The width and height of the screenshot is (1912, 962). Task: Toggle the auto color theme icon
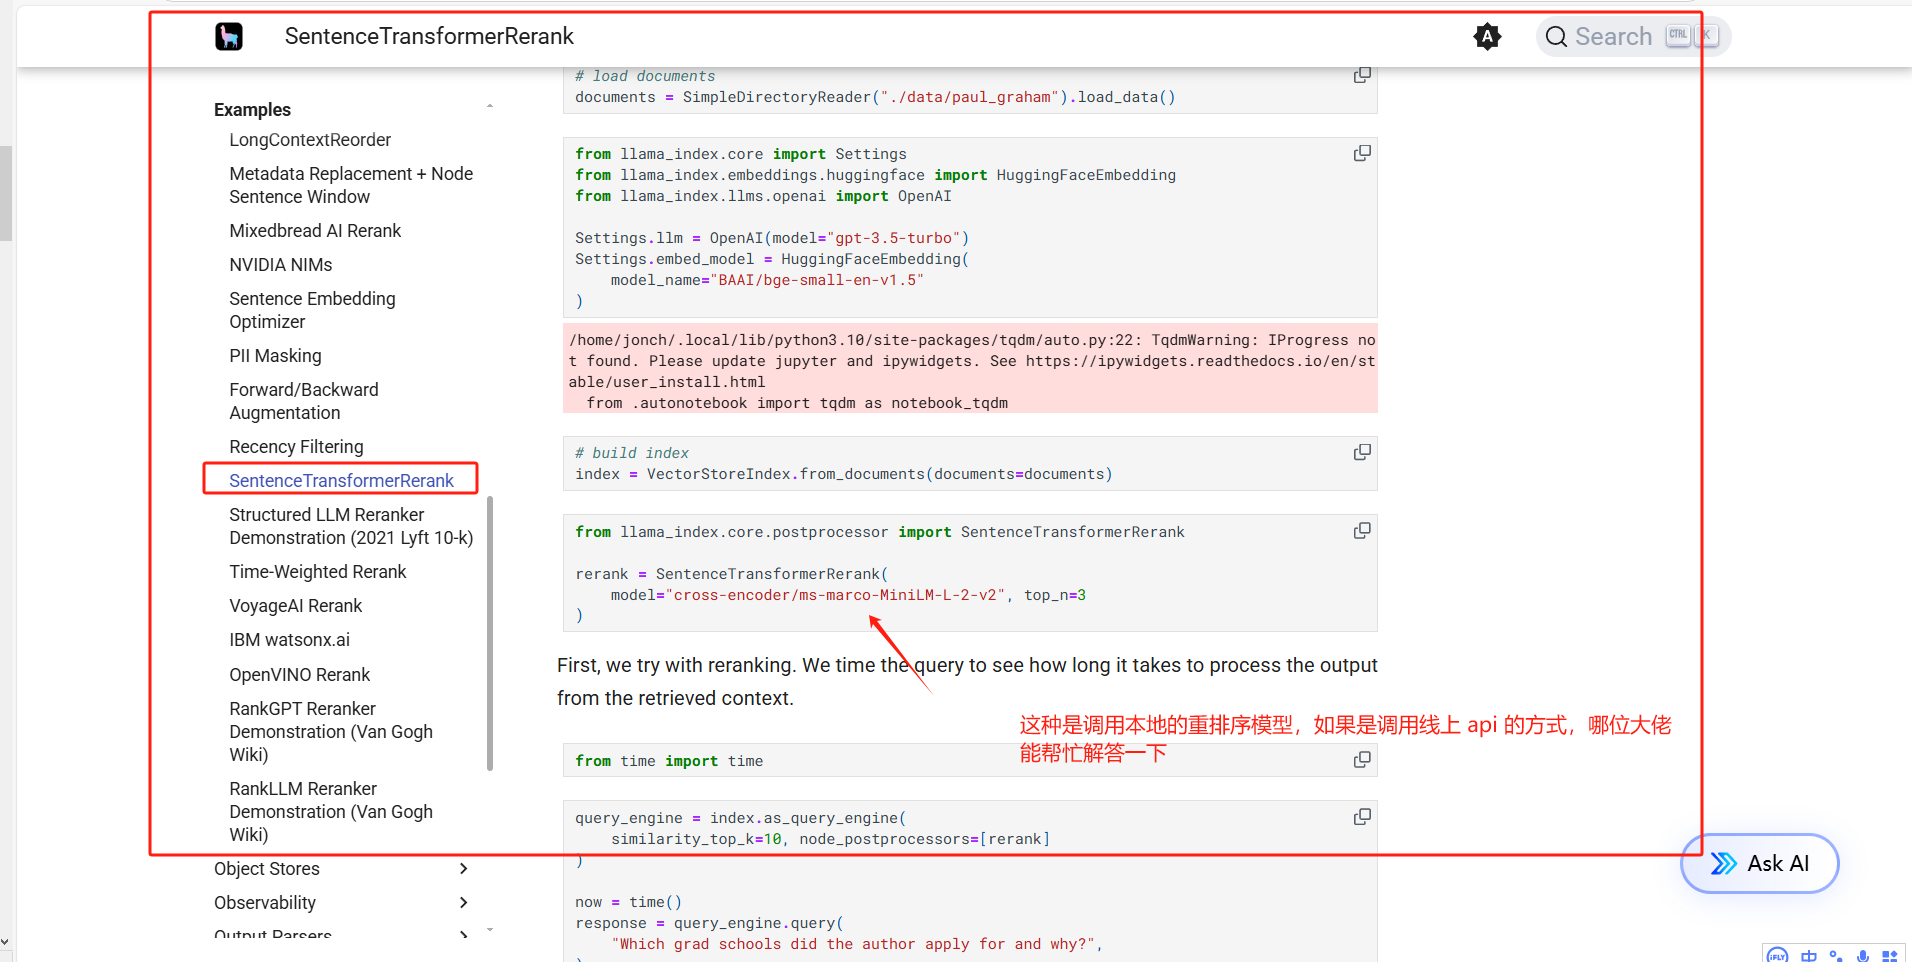pyautogui.click(x=1487, y=37)
